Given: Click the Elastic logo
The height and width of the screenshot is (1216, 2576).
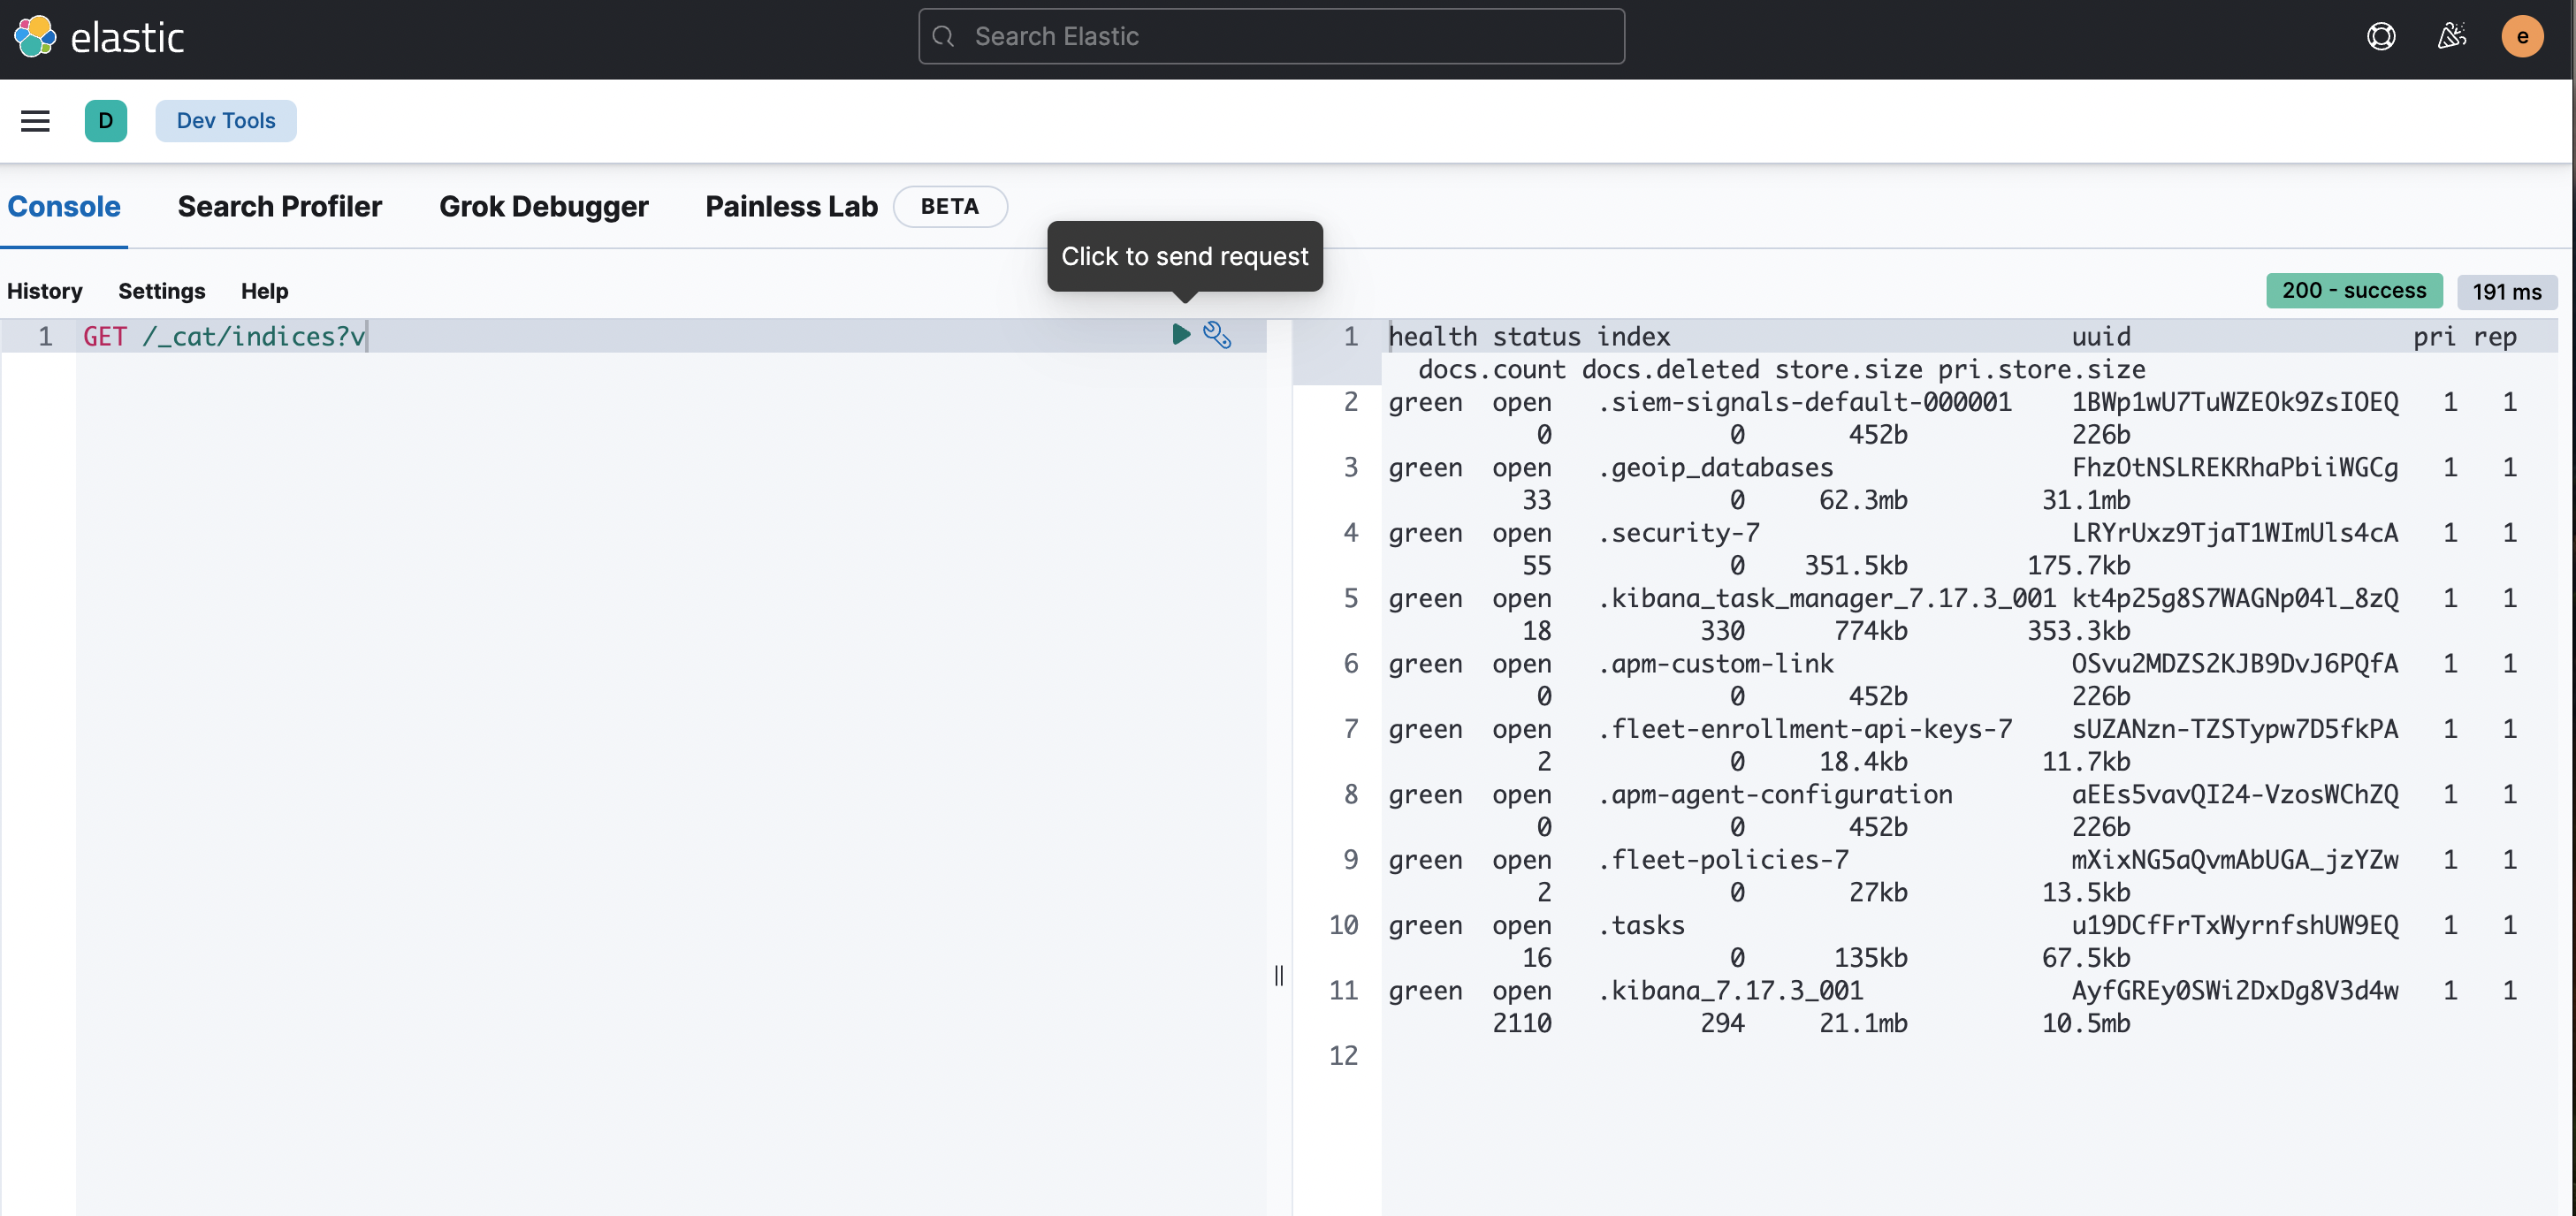Looking at the screenshot, I should 98,37.
